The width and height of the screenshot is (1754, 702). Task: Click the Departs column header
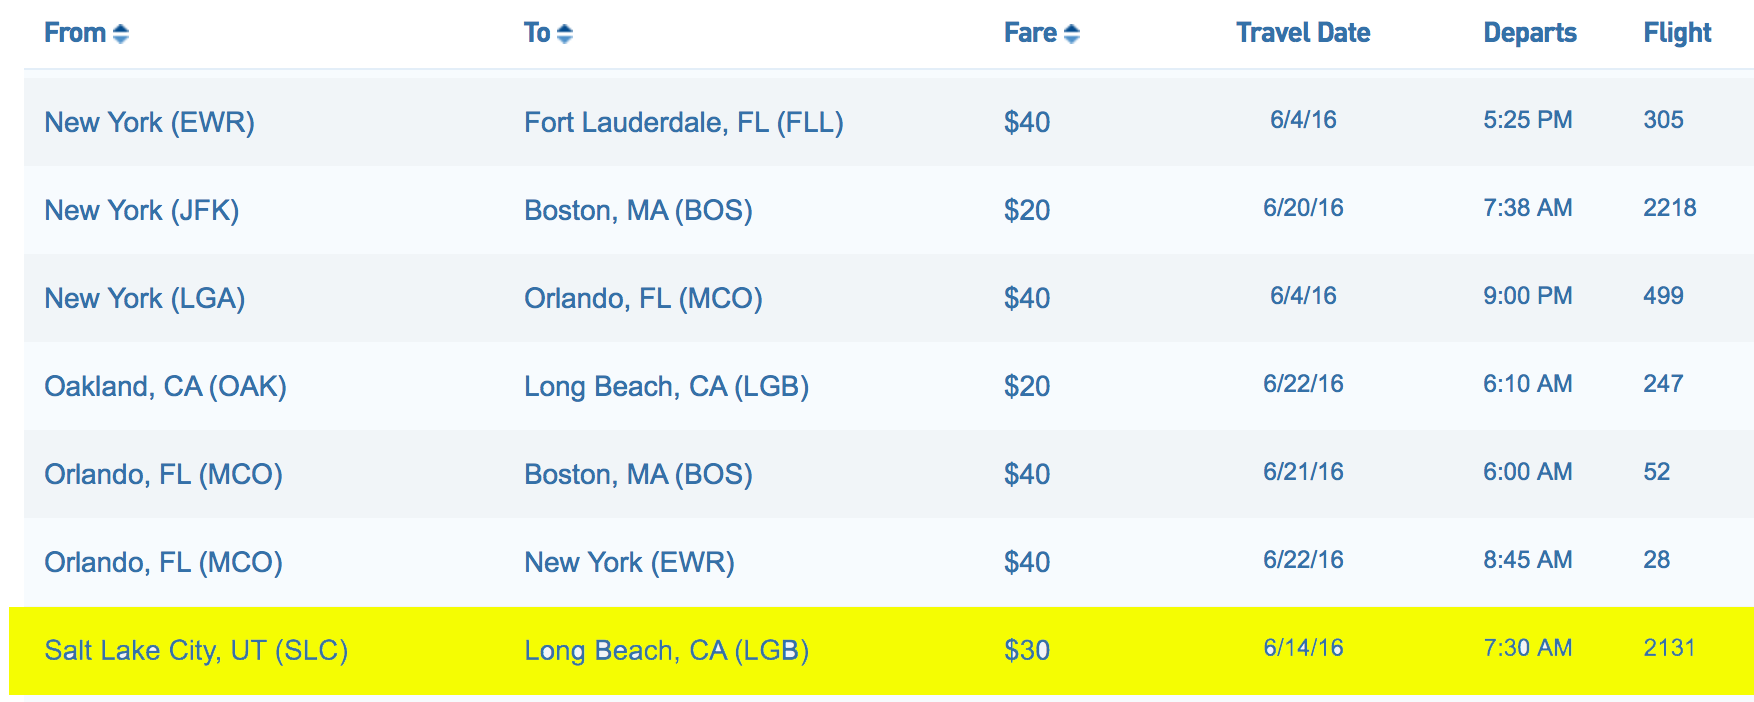1529,33
